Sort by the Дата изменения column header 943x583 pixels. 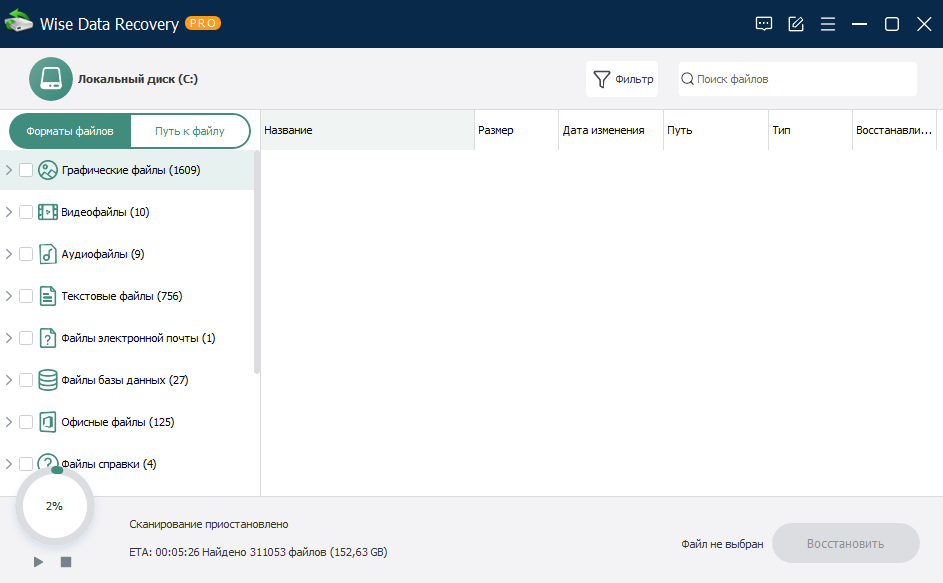pyautogui.click(x=611, y=130)
